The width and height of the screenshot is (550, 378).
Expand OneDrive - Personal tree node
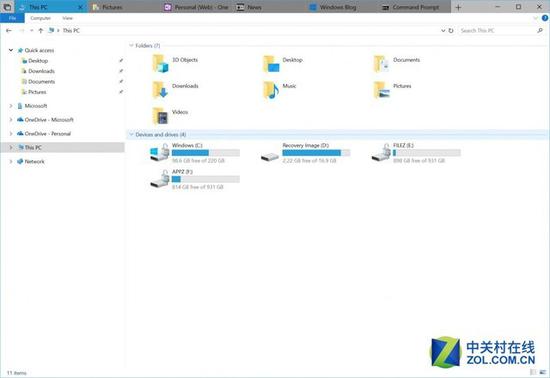(x=11, y=134)
